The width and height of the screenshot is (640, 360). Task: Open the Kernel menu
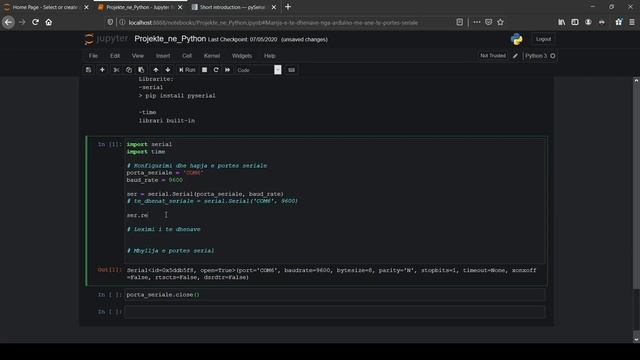point(211,56)
